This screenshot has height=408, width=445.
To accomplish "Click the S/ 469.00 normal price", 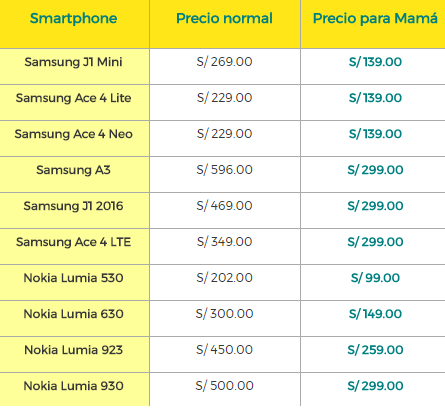I will pyautogui.click(x=224, y=206).
